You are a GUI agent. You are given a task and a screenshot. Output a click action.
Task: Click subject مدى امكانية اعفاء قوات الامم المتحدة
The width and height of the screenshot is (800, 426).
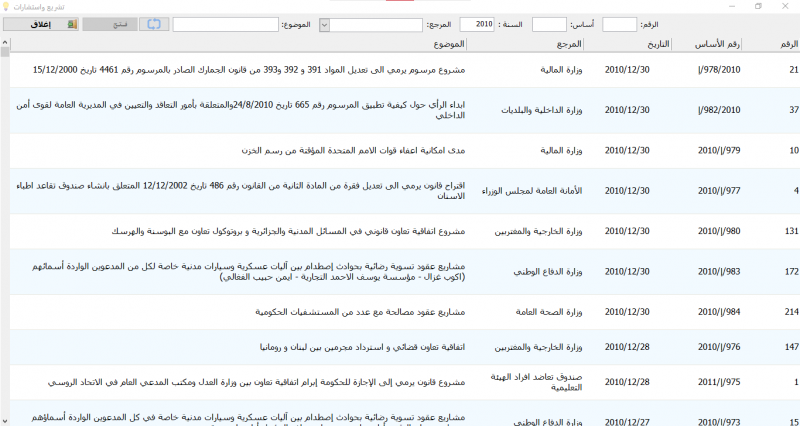(353, 151)
